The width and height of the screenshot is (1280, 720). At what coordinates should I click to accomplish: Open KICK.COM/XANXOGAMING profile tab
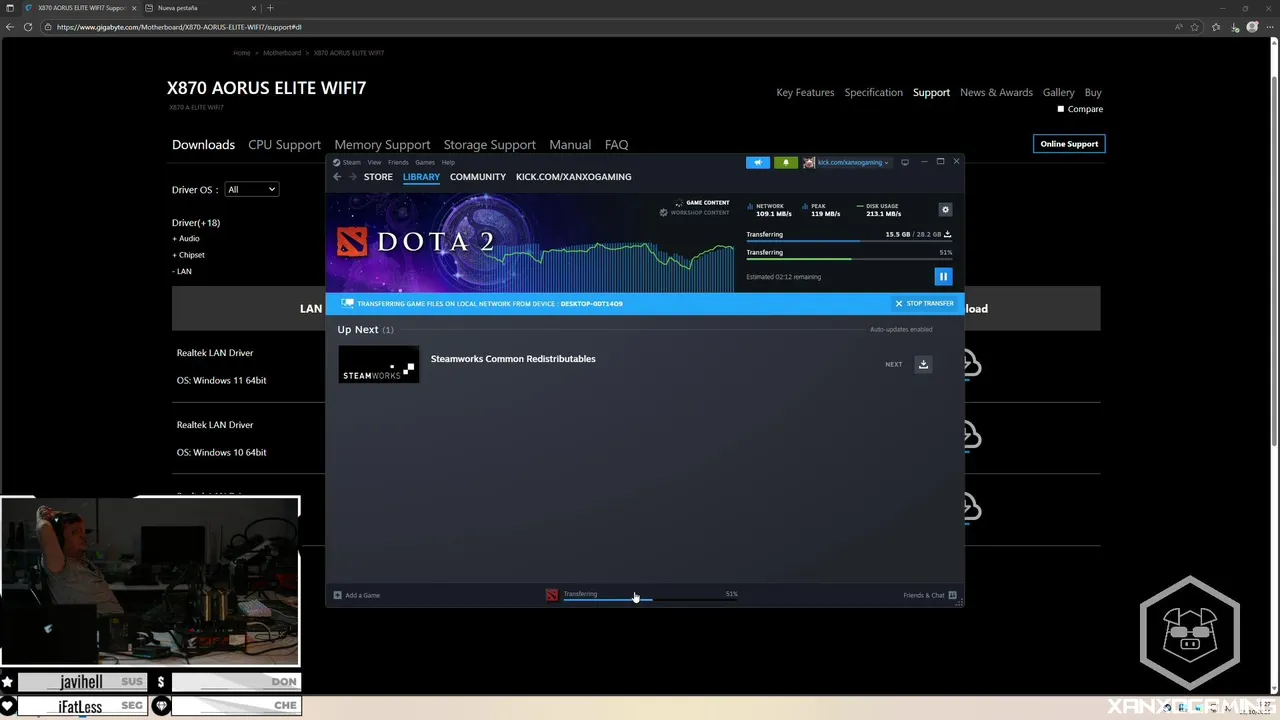click(574, 177)
